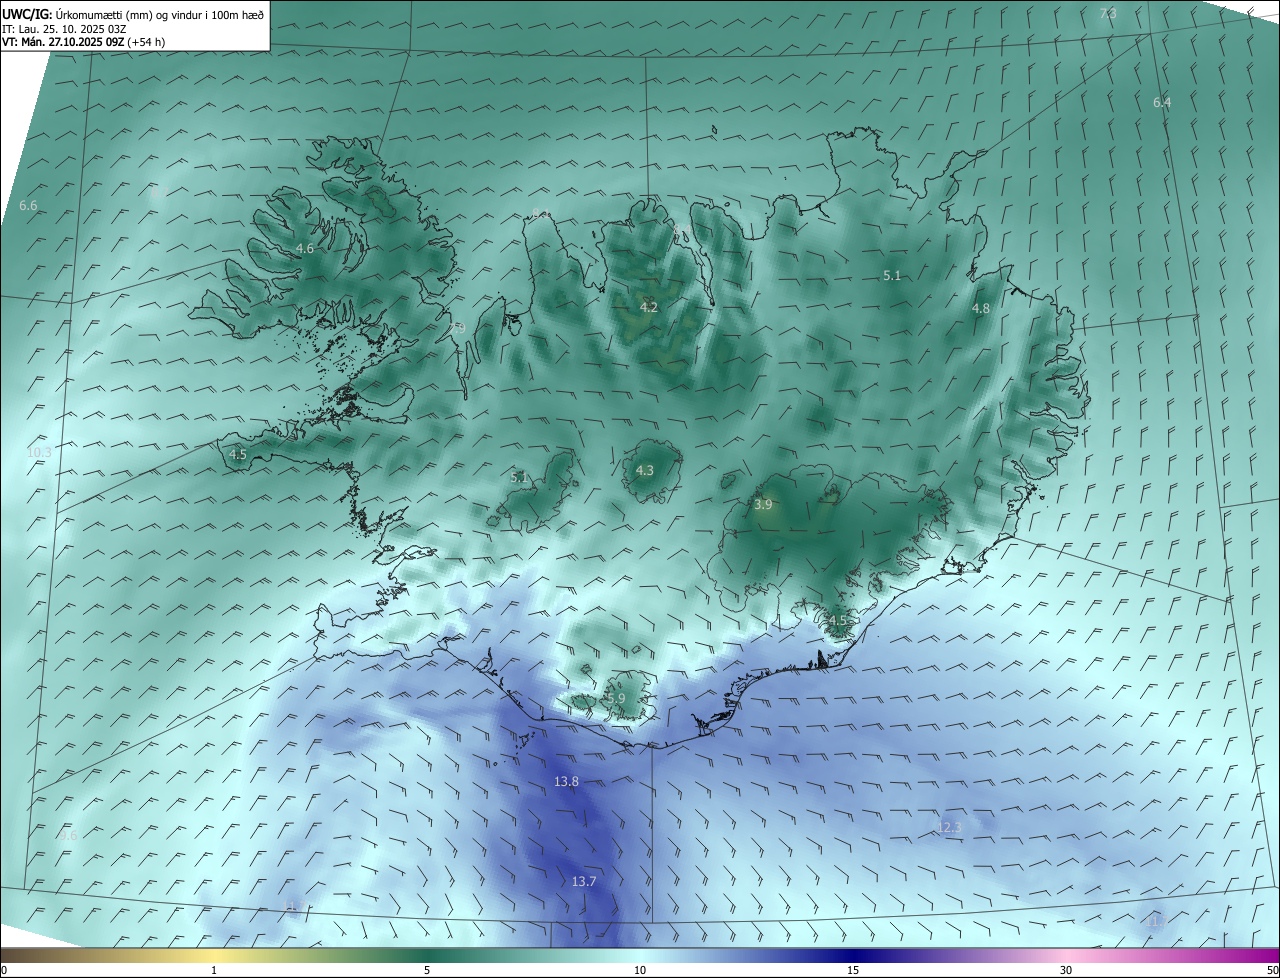Click the 4.6 value in the Westfjords

[x=305, y=248]
